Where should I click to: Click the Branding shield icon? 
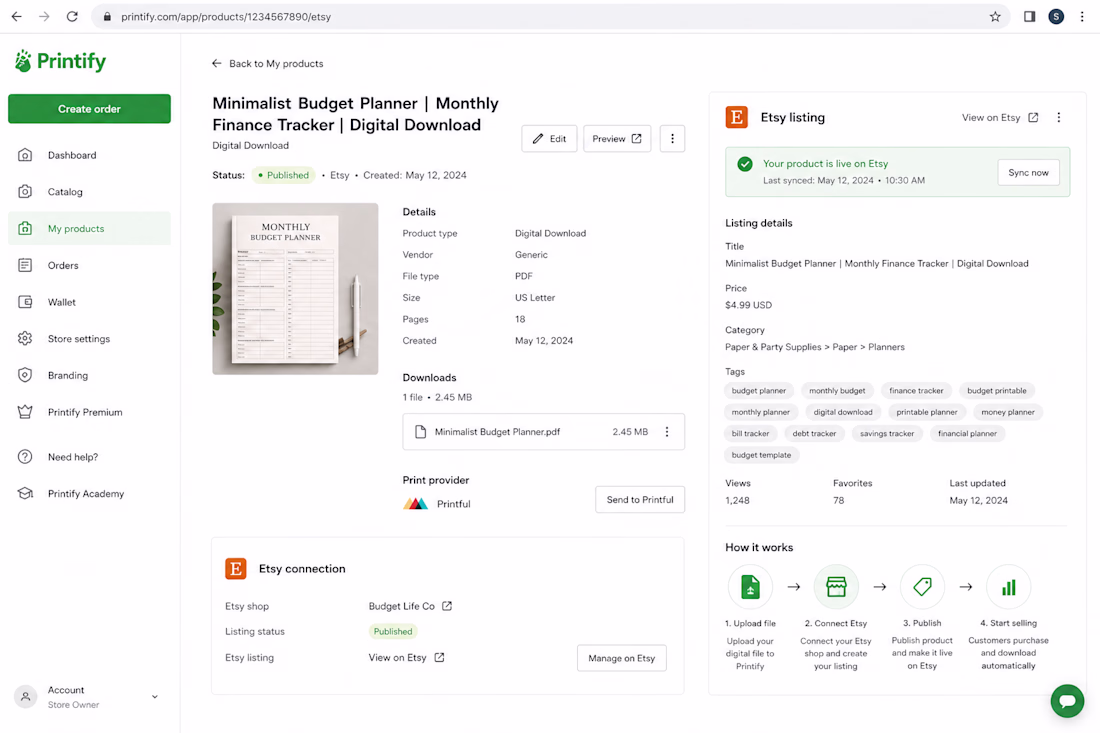pyautogui.click(x=25, y=375)
